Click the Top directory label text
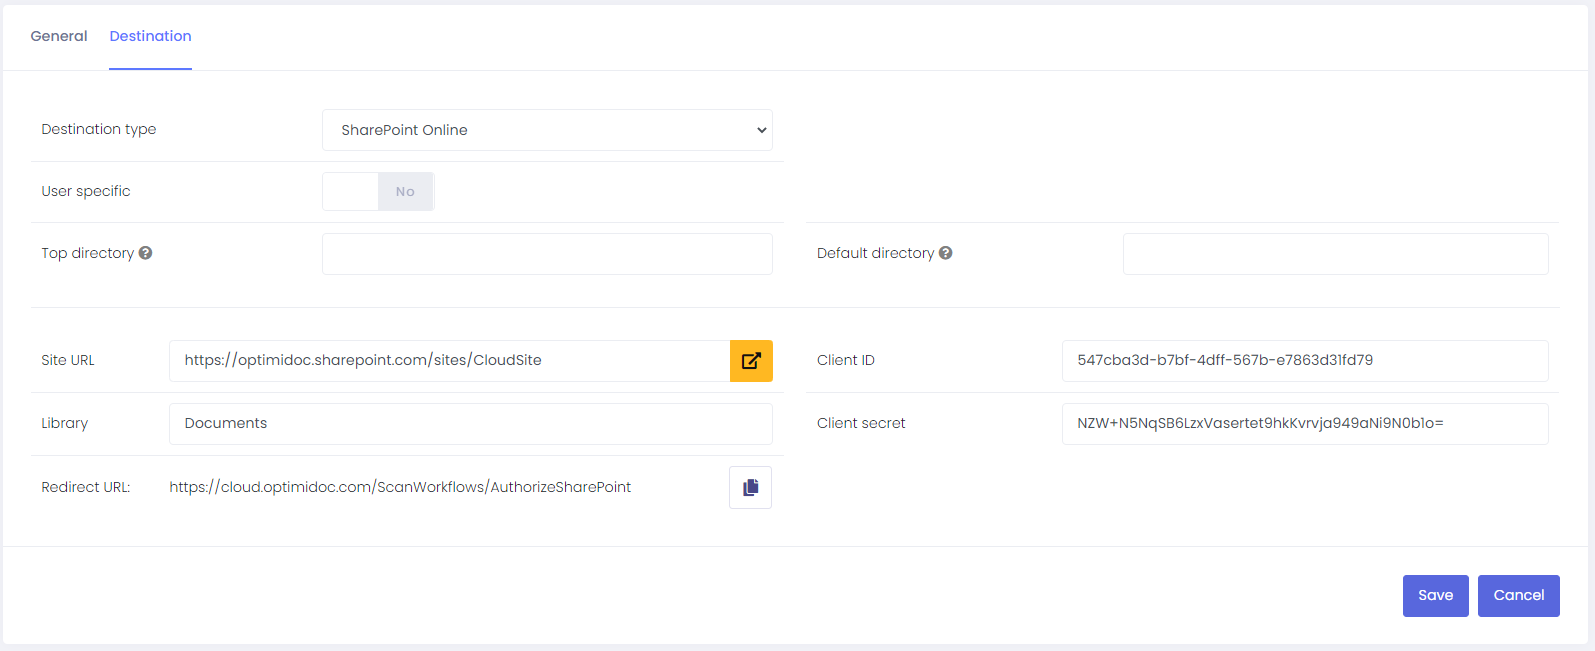1595x651 pixels. 88,253
